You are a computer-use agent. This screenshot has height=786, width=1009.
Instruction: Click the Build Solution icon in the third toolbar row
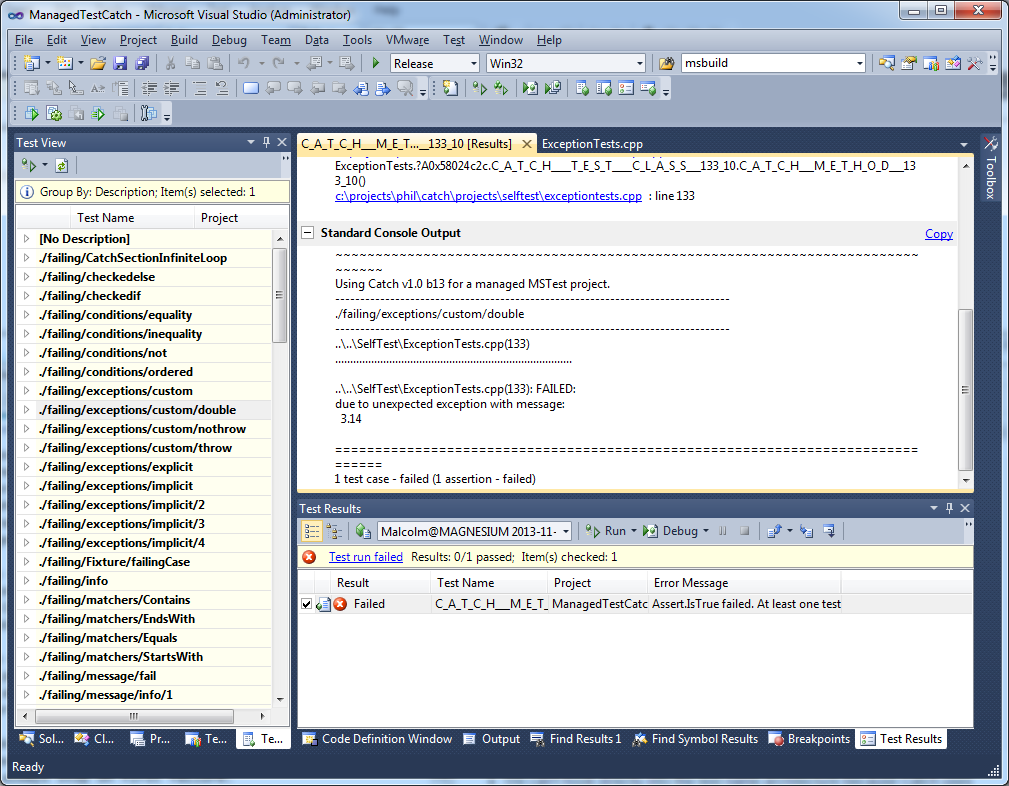coord(32,114)
